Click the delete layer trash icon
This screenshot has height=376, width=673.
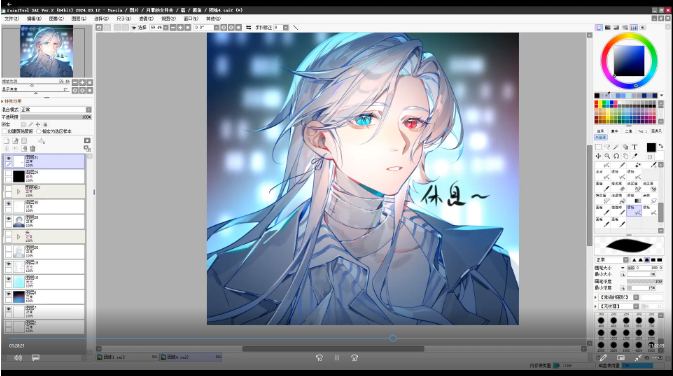coord(33,149)
